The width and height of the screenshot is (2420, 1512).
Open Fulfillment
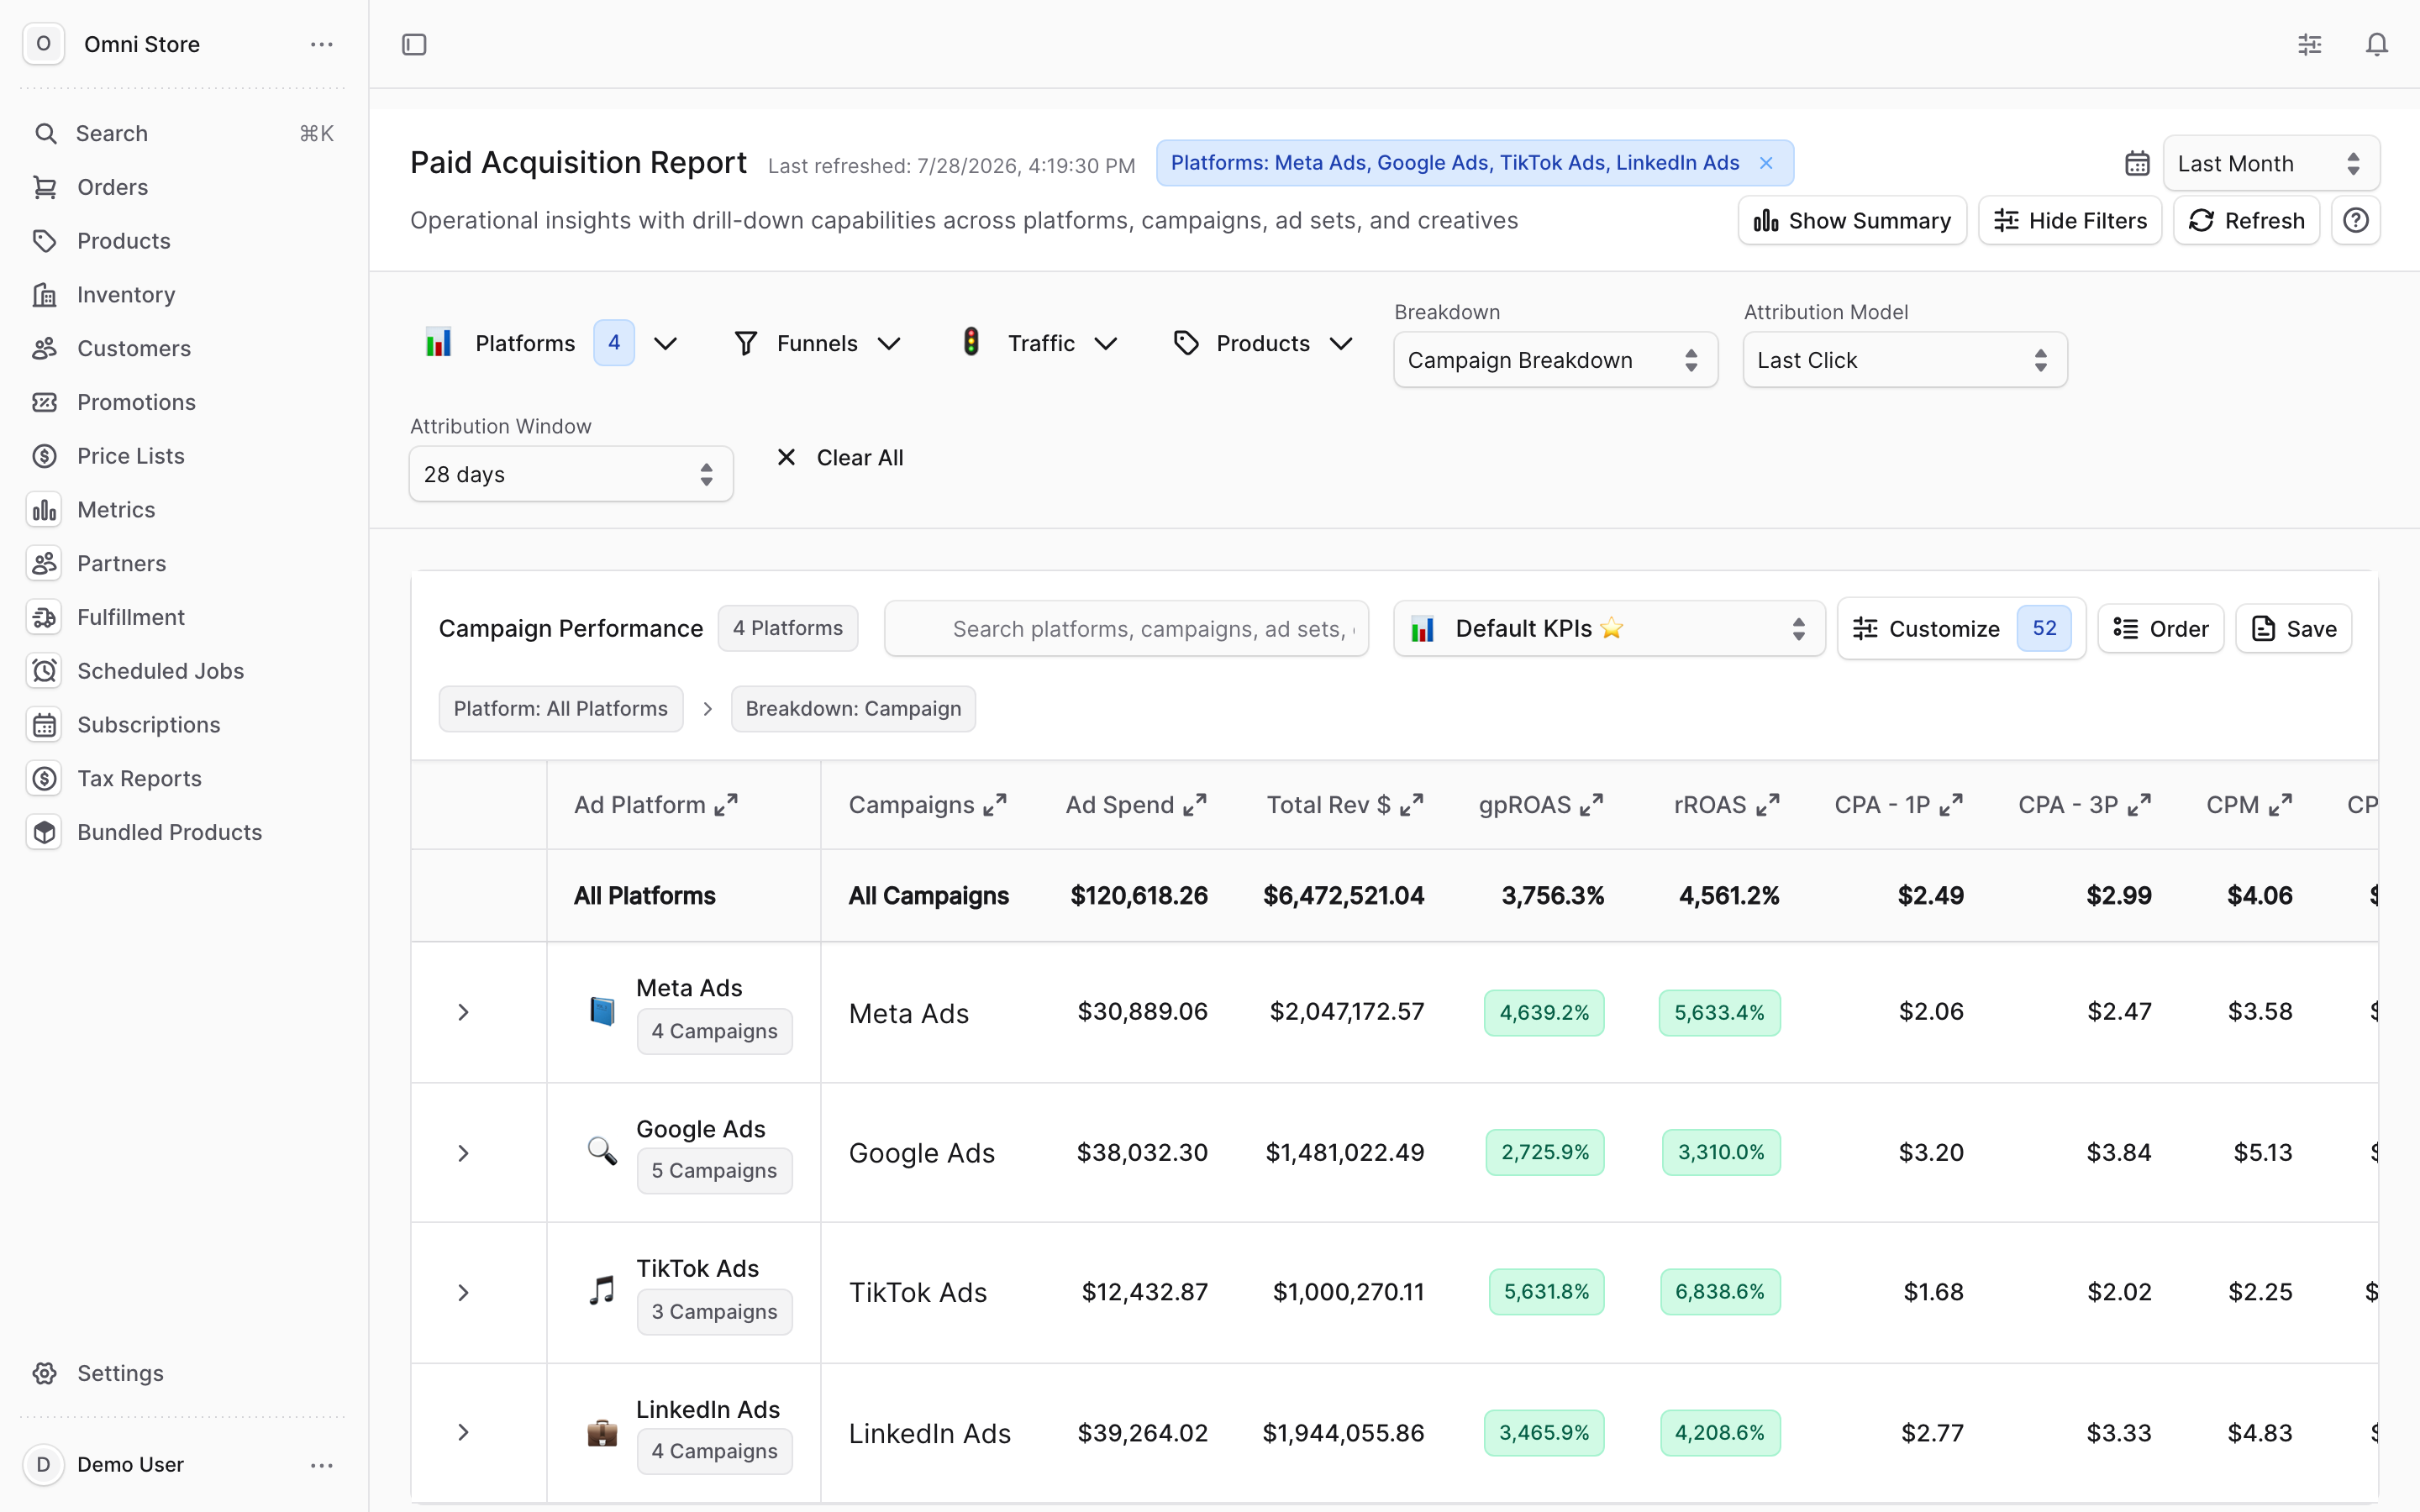point(184,617)
